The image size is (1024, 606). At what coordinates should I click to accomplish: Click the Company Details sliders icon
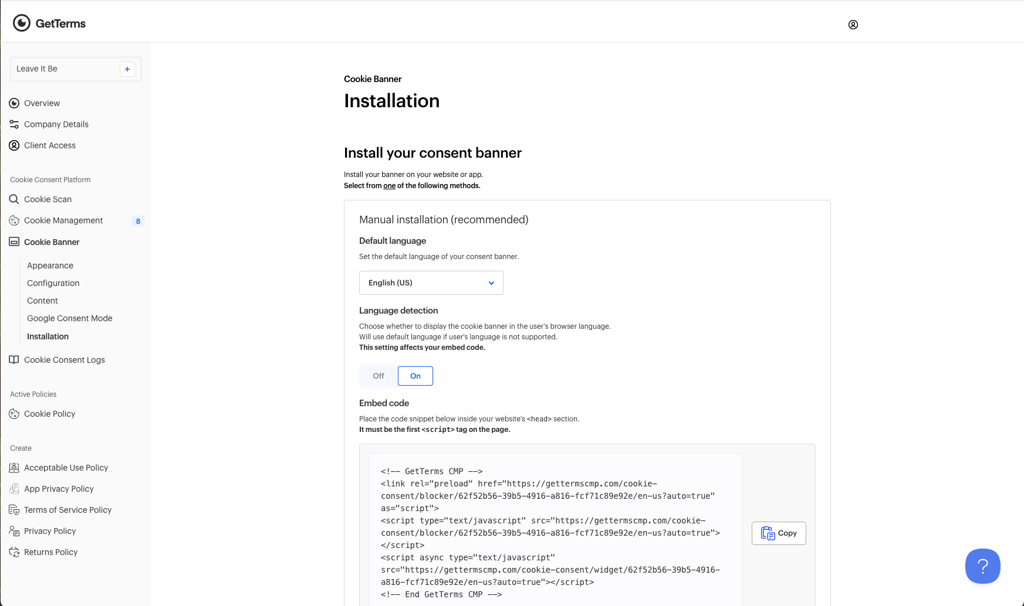[x=14, y=124]
